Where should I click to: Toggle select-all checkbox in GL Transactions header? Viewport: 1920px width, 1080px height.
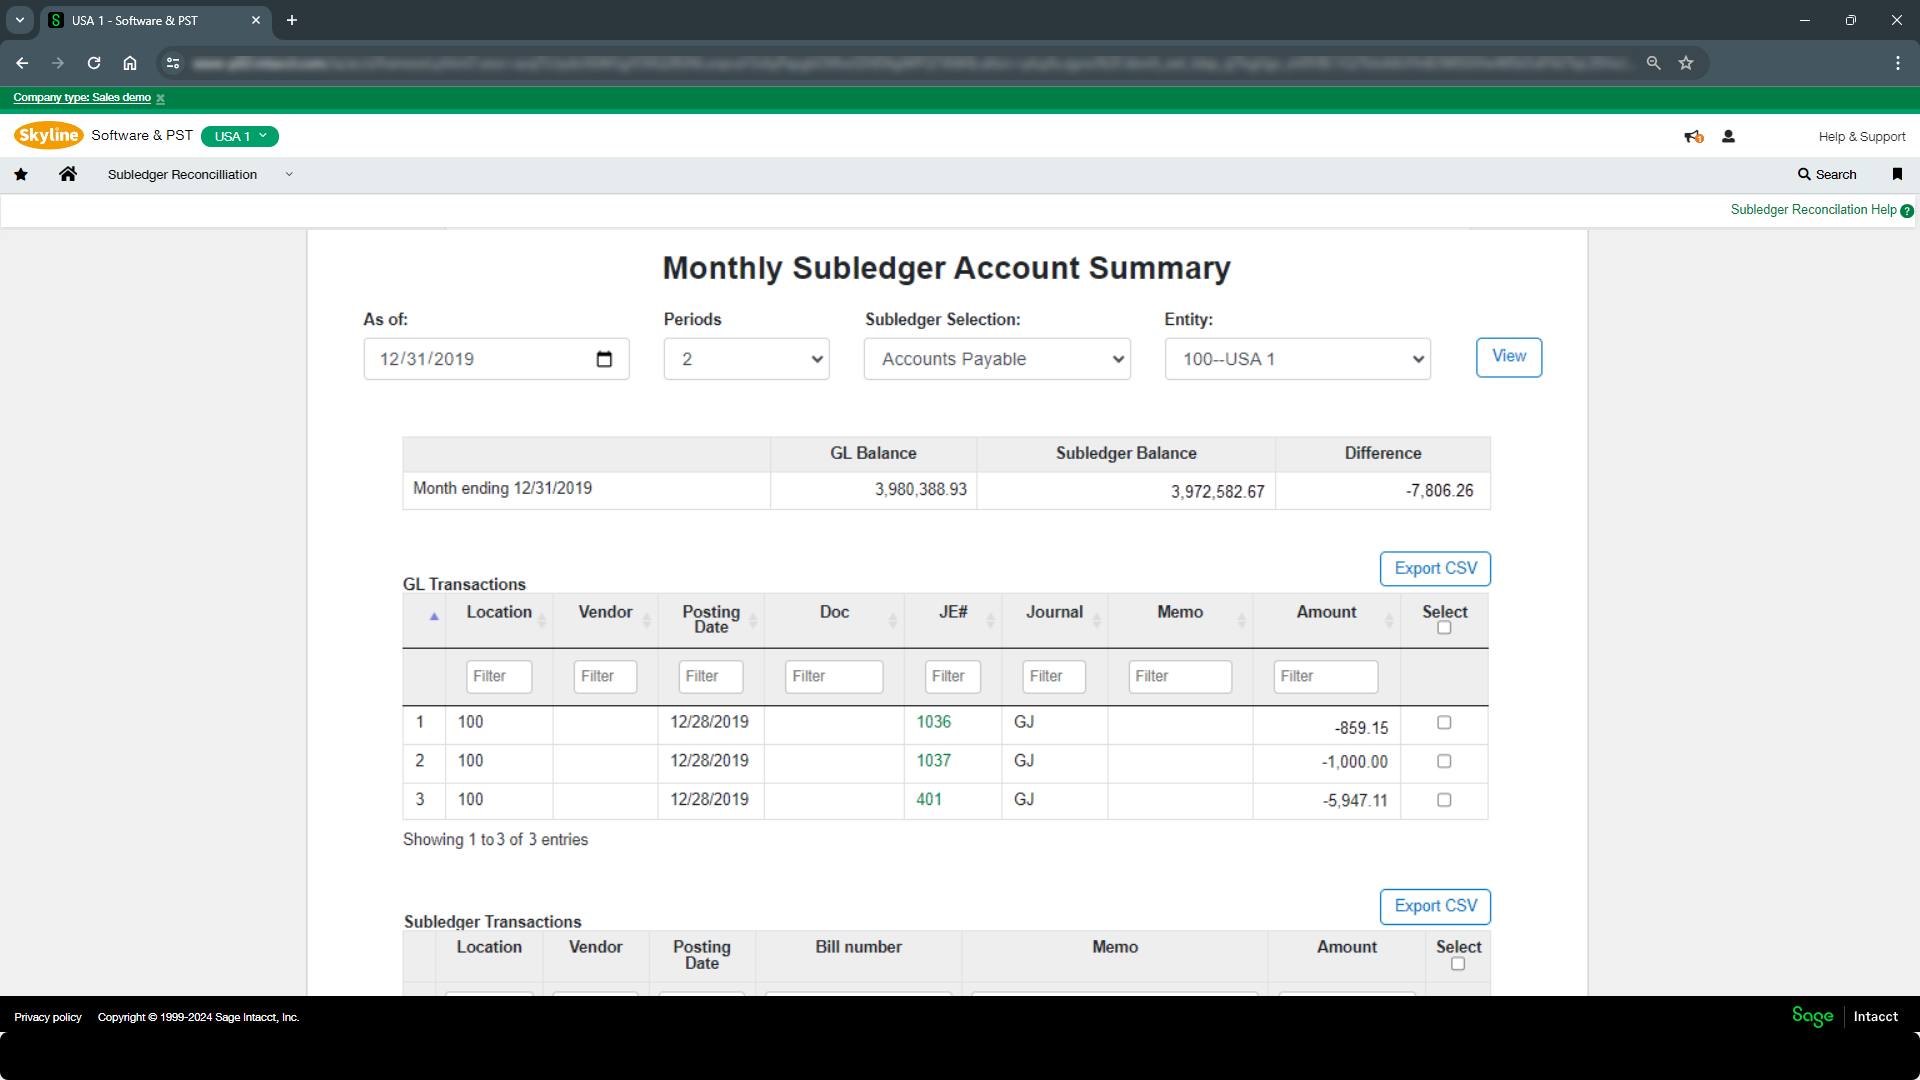(1444, 628)
